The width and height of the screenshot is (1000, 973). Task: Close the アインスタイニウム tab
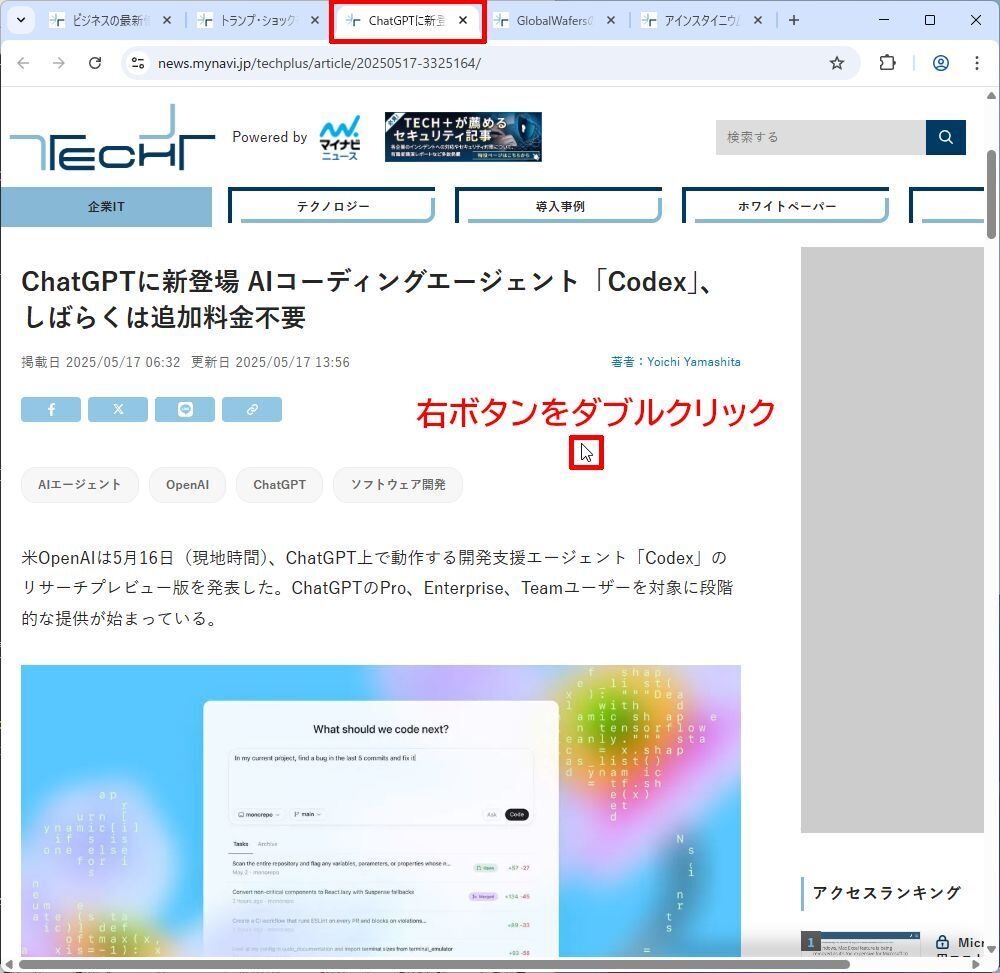(x=758, y=20)
